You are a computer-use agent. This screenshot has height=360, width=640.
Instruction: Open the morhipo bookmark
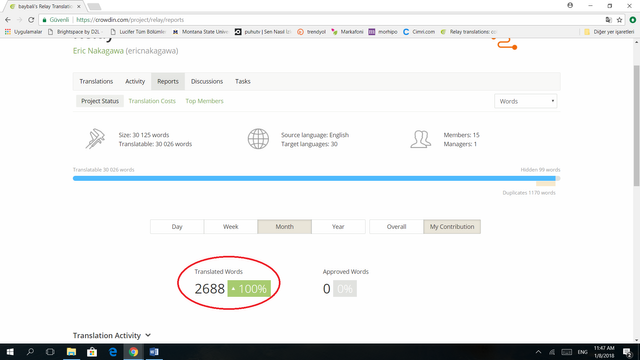(x=383, y=31)
